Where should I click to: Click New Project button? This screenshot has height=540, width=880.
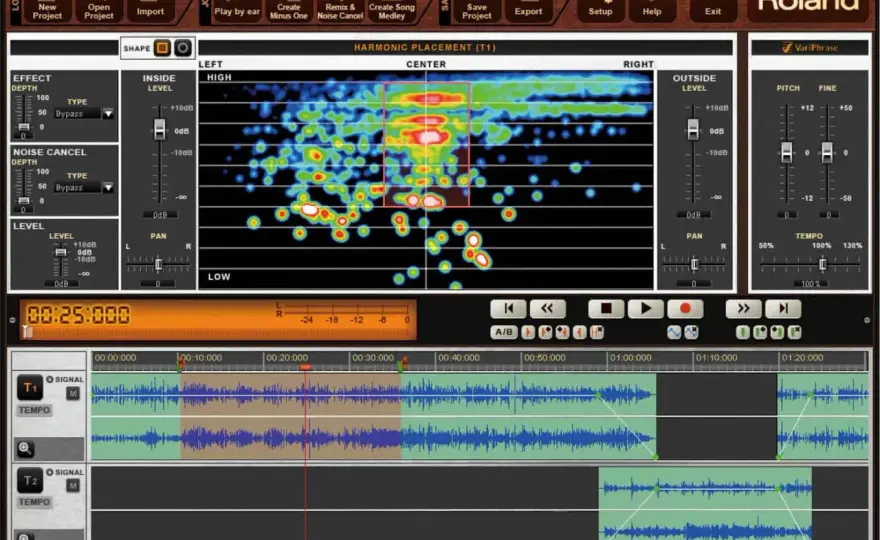pyautogui.click(x=47, y=10)
